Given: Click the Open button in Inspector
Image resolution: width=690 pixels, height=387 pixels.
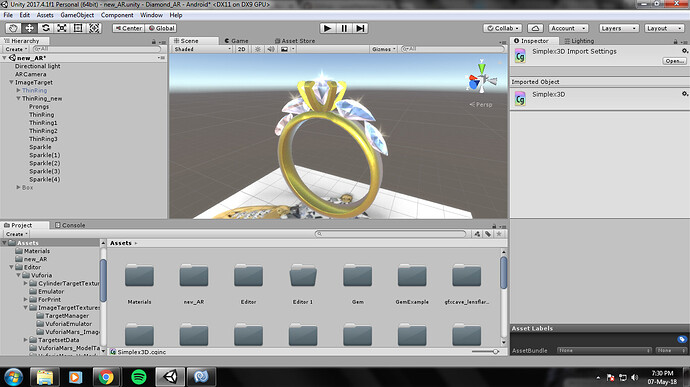Looking at the screenshot, I should [674, 61].
